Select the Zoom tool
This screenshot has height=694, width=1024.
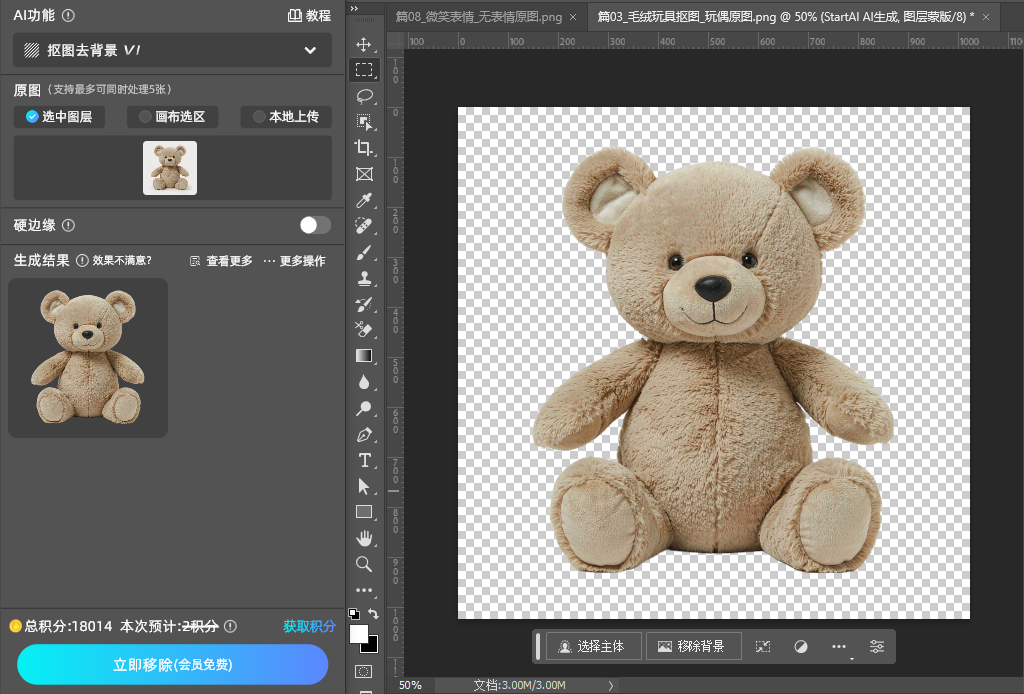pos(364,564)
